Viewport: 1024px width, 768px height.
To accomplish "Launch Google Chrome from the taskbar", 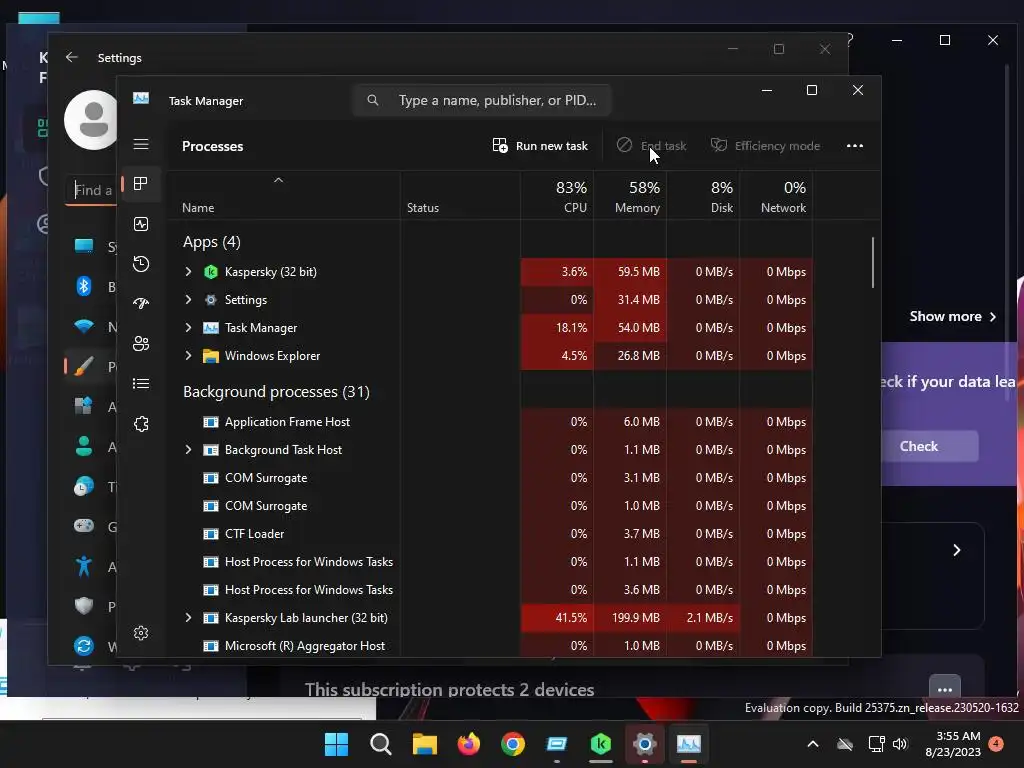I will click(513, 744).
